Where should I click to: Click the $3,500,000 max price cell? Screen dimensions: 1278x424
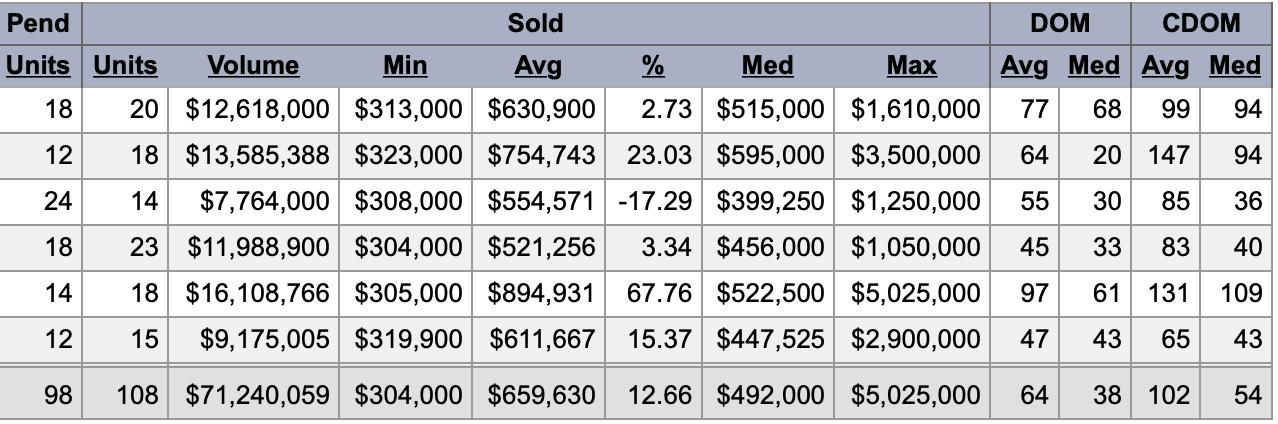(915, 155)
